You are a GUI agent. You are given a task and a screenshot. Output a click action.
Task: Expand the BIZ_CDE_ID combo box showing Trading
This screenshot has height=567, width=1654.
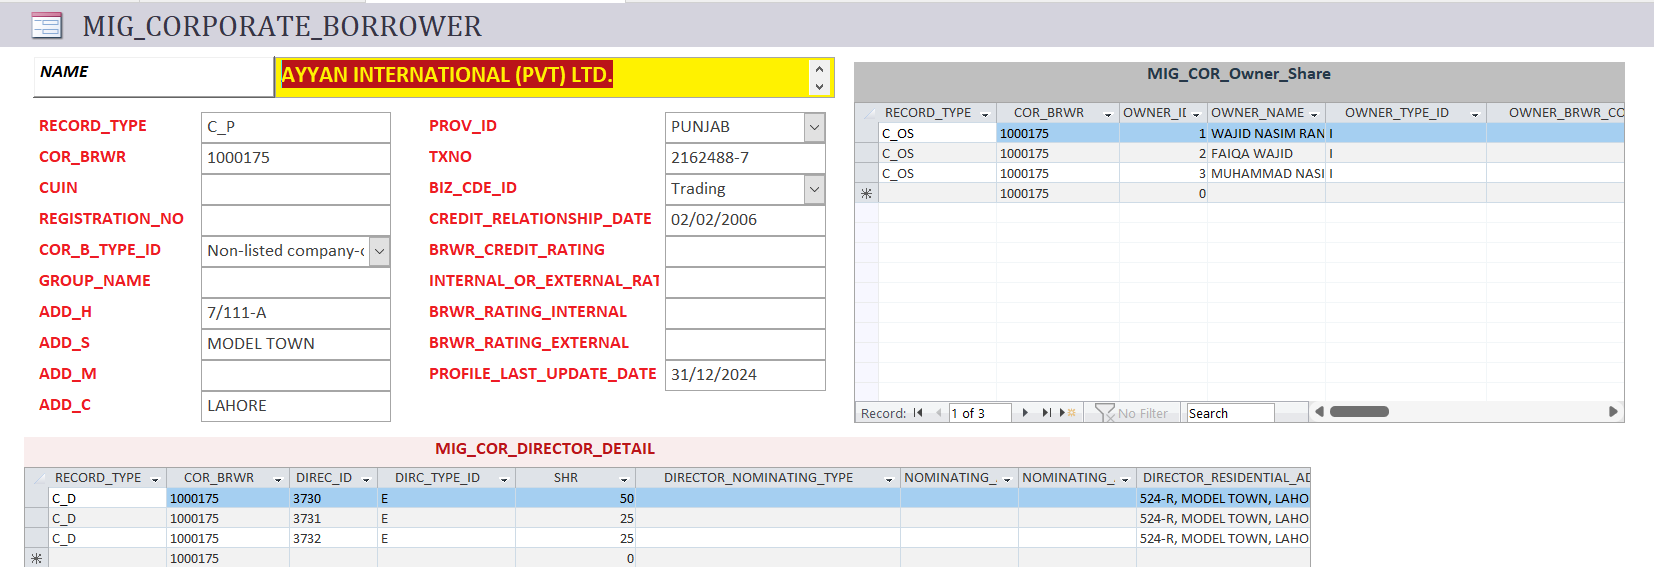(814, 189)
